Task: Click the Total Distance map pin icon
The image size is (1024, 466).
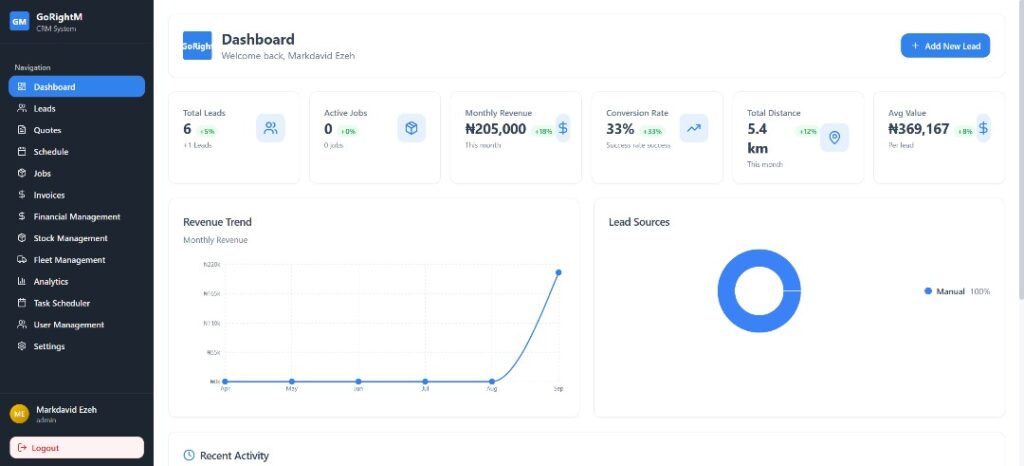Action: click(834, 138)
